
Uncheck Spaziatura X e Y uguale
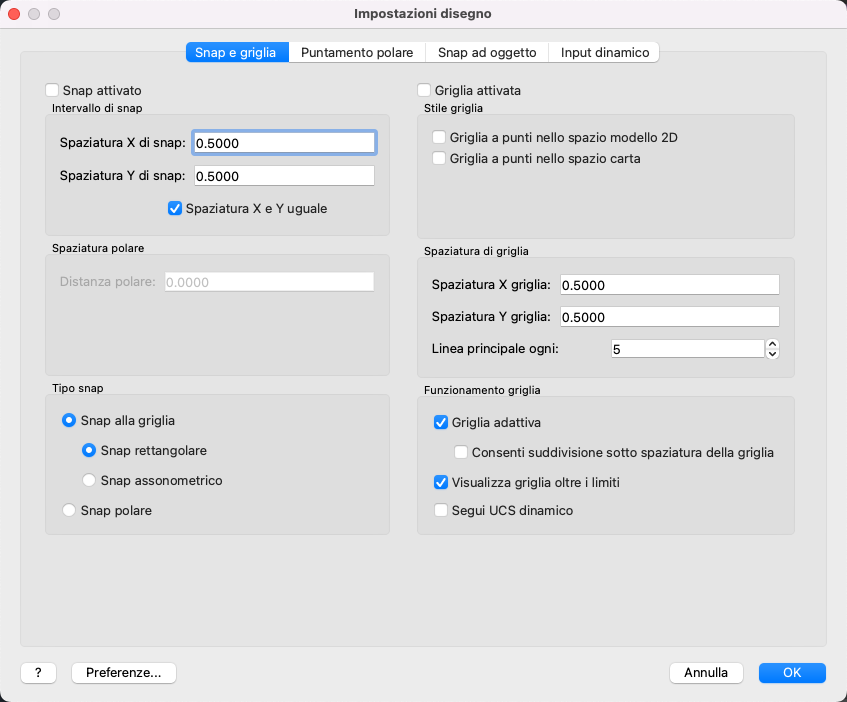point(175,209)
